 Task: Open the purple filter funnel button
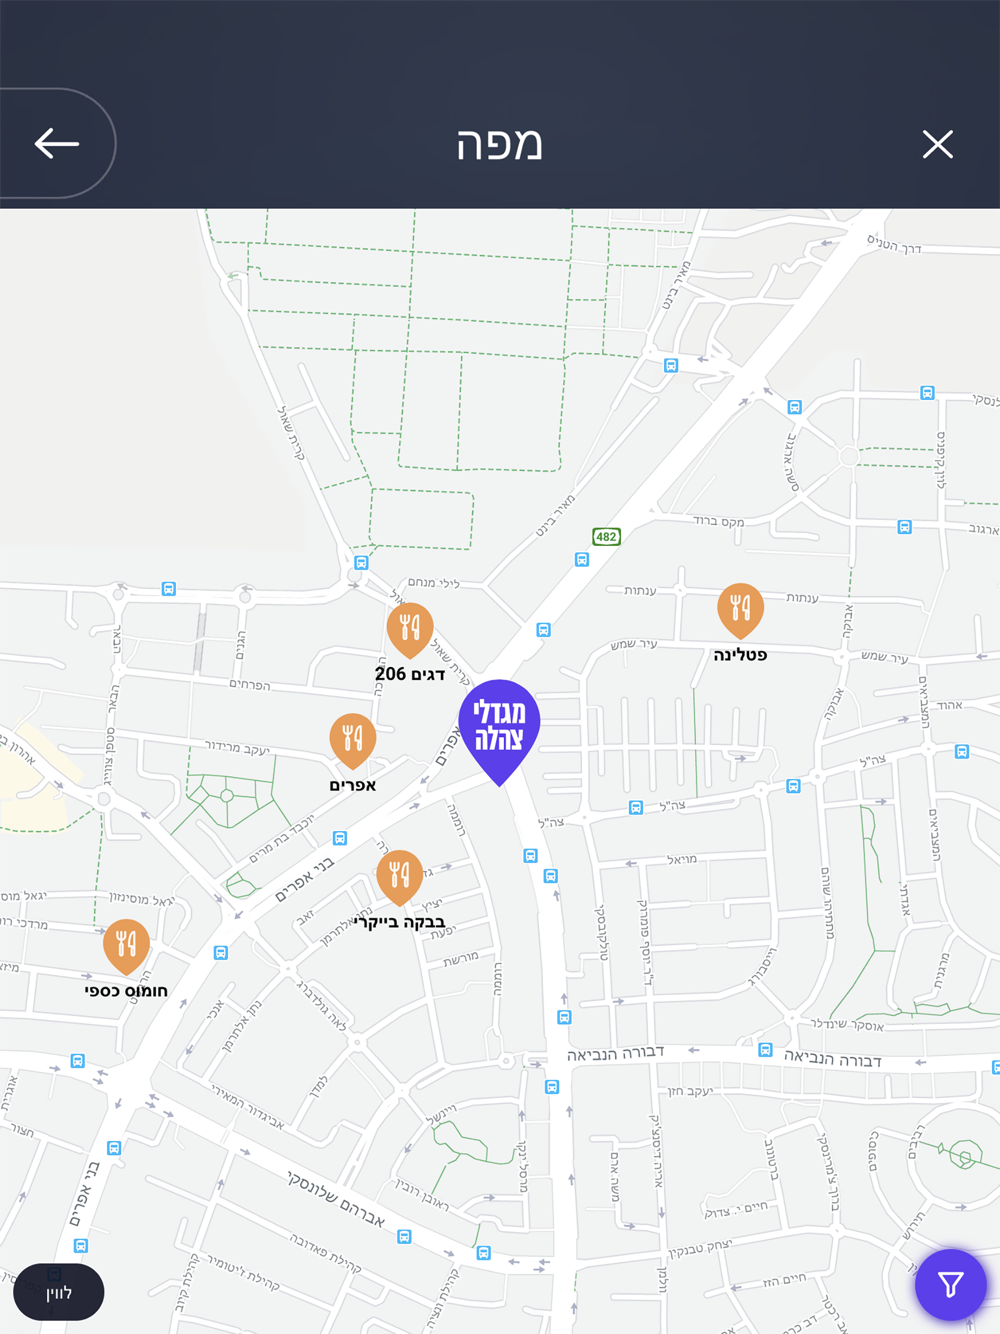tap(951, 1284)
